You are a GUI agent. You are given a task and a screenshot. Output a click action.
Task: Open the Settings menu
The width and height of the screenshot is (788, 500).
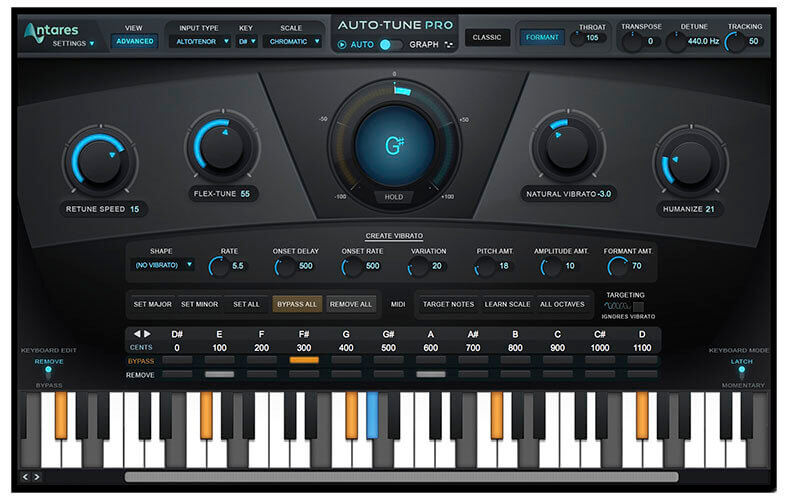(x=73, y=44)
